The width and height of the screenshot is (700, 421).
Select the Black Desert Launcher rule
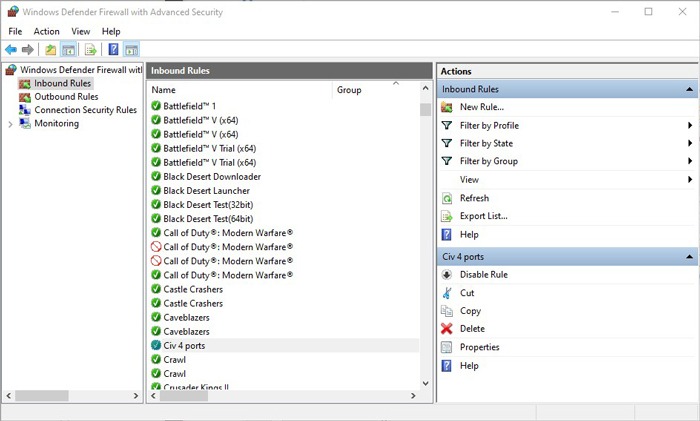206,191
